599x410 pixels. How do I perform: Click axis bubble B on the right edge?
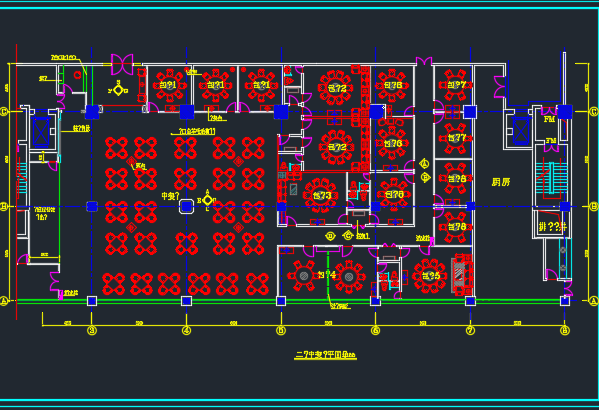pyautogui.click(x=594, y=207)
